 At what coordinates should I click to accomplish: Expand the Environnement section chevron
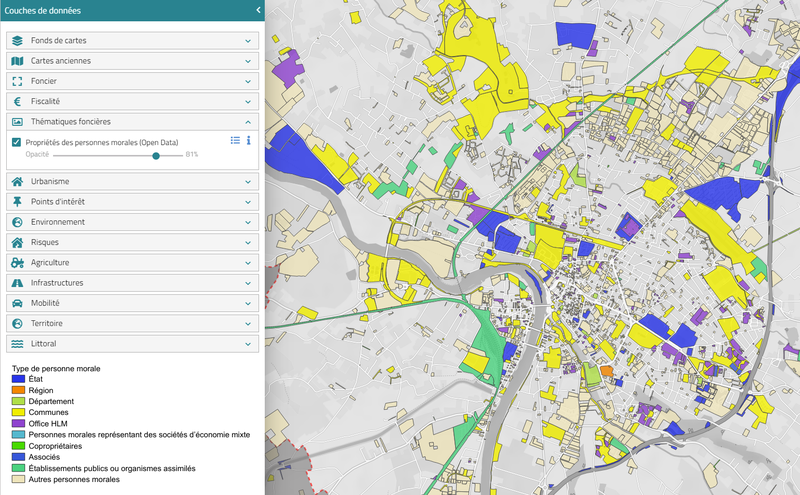248,222
